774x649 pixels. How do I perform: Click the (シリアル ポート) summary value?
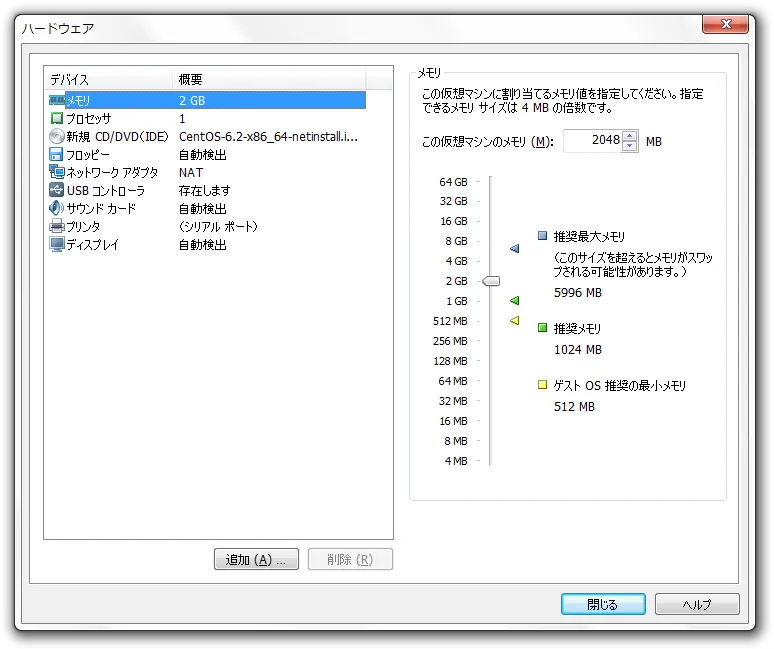(x=218, y=227)
